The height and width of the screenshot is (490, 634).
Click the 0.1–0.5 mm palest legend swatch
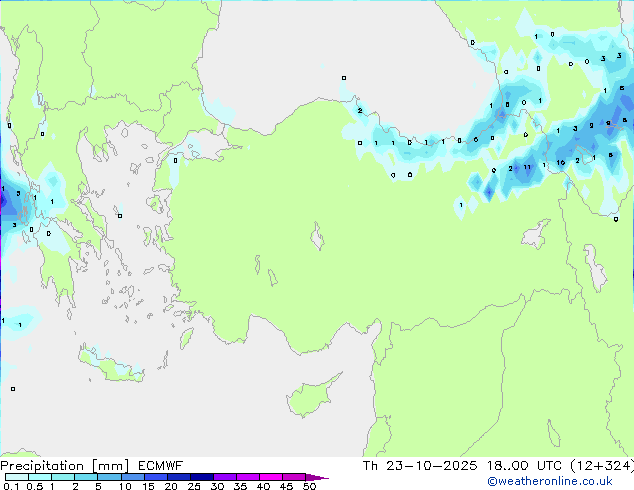(x=17, y=477)
